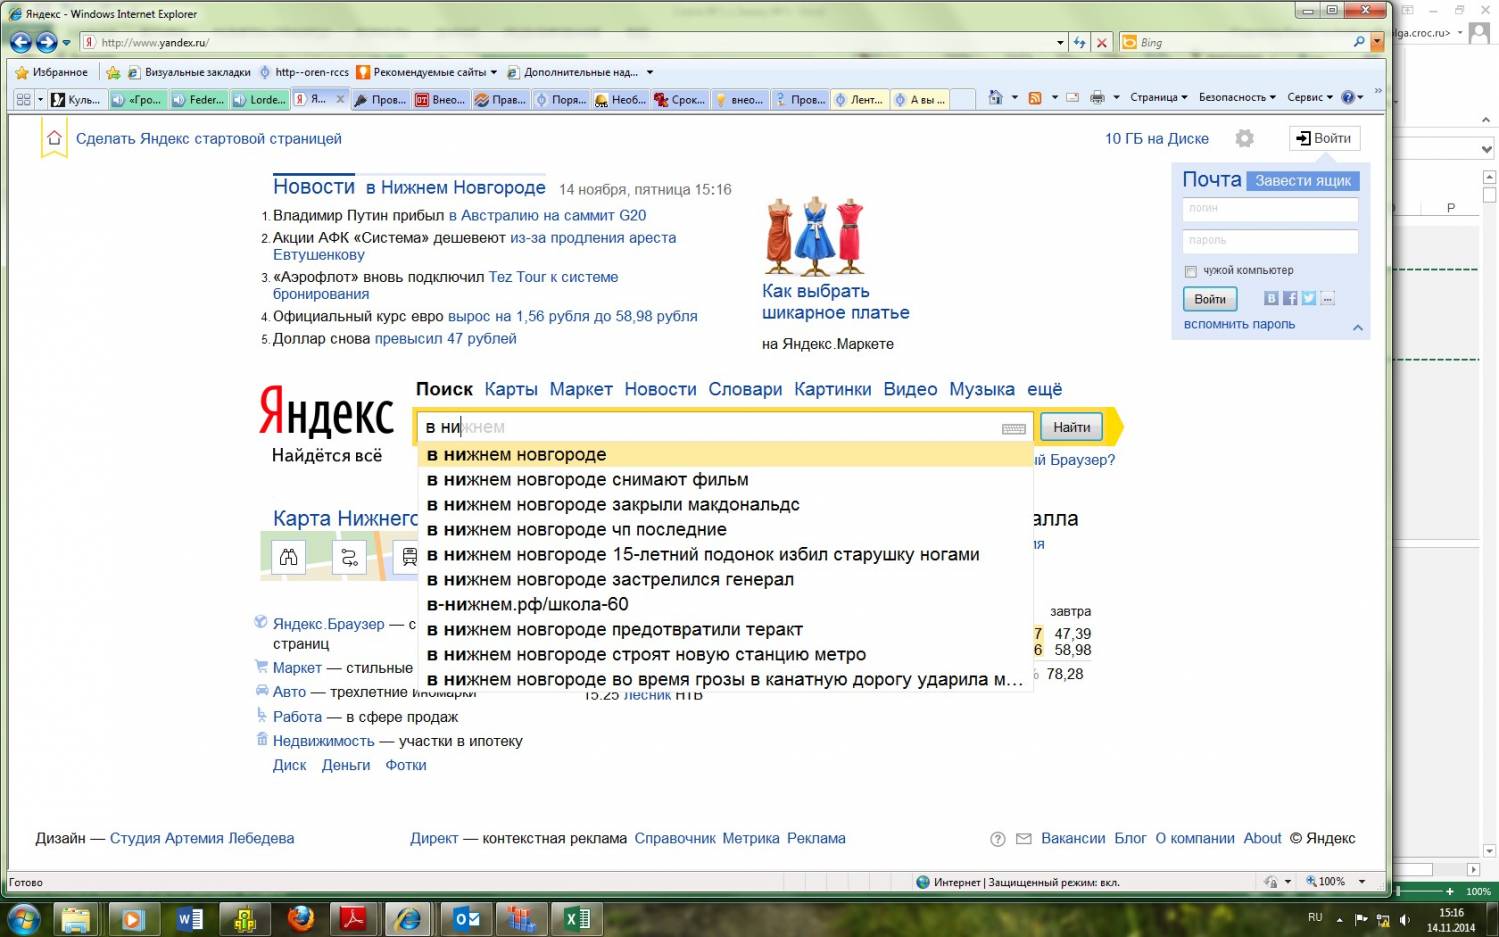Click the Refresh icon beside the address bar
Image resolution: width=1499 pixels, height=937 pixels.
click(x=1079, y=43)
